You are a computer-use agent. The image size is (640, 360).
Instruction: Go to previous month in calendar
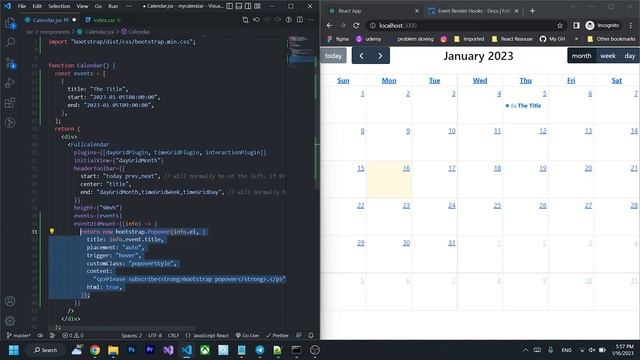361,56
